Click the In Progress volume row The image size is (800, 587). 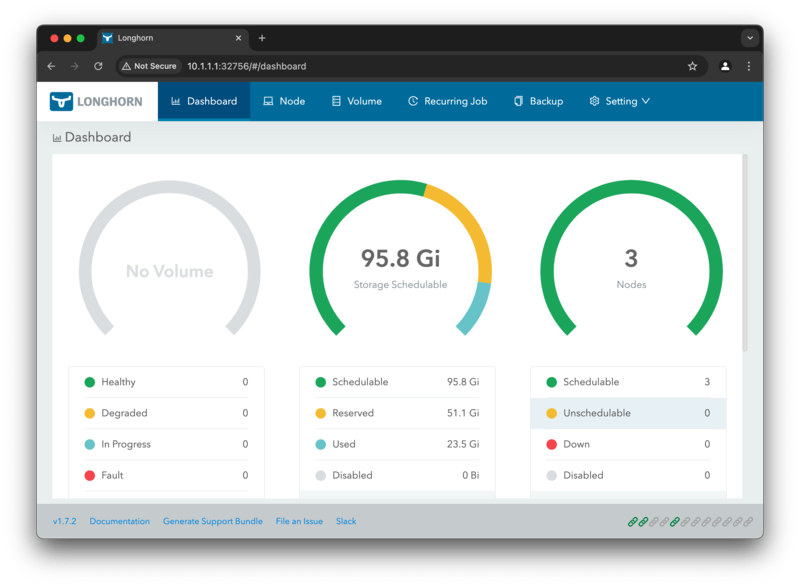point(166,444)
